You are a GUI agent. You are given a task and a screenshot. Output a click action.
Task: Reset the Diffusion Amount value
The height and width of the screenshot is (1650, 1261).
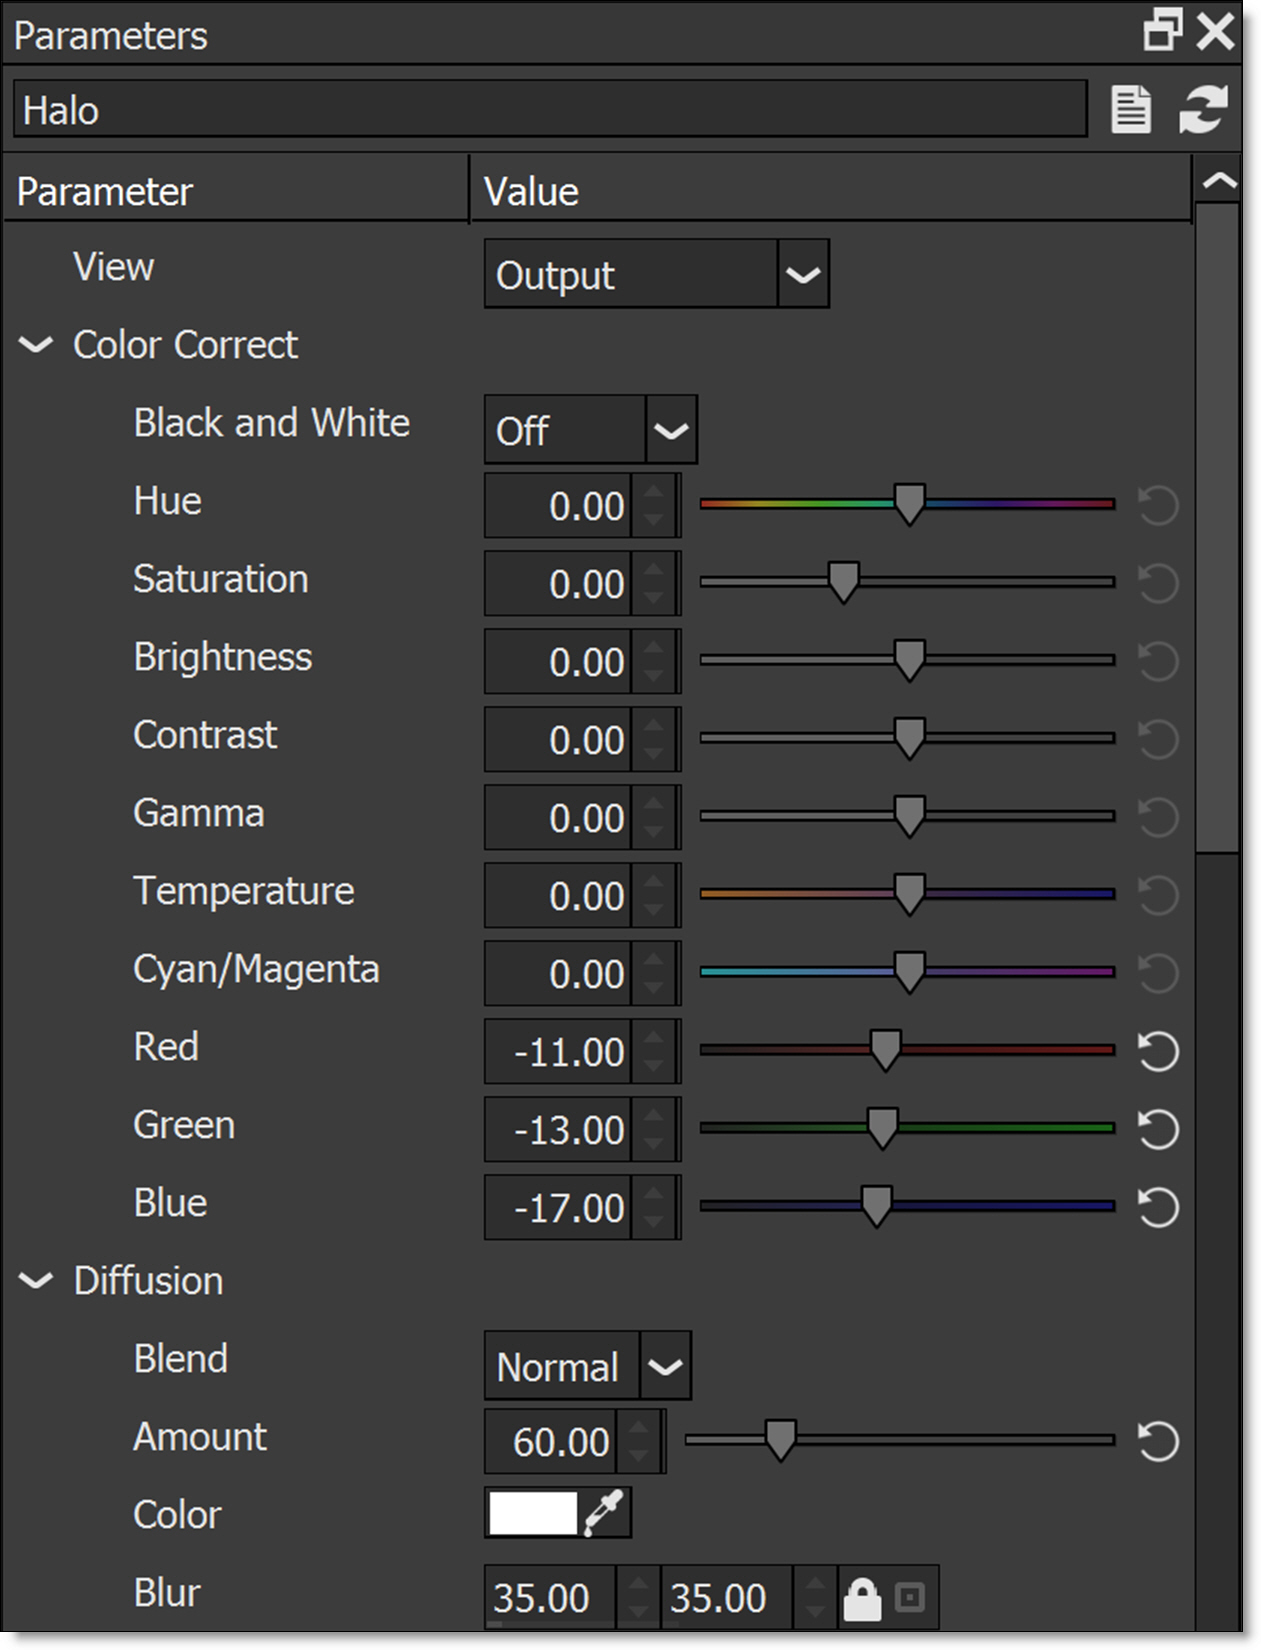coord(1158,1441)
